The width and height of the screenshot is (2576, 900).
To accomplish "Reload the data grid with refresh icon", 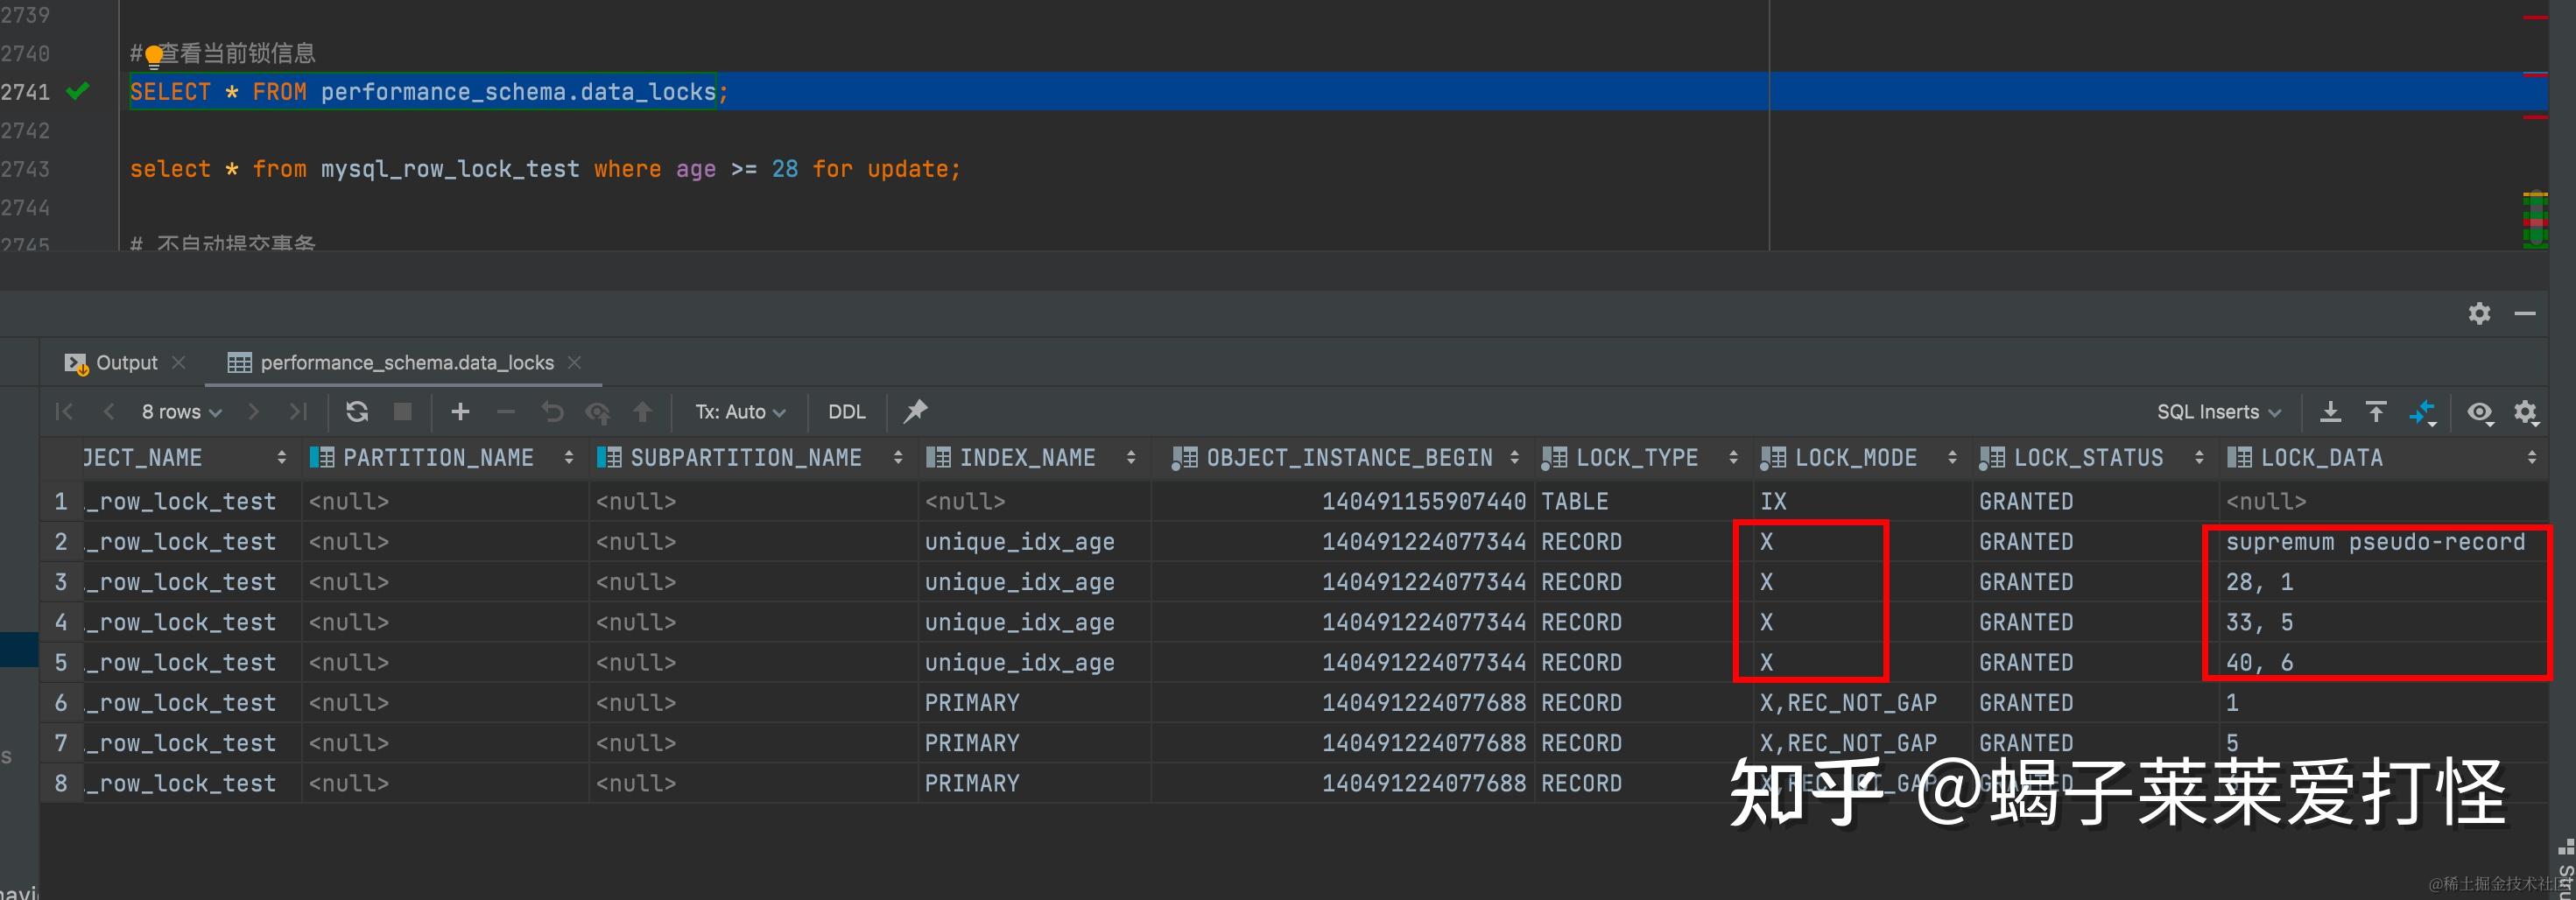I will click(357, 412).
